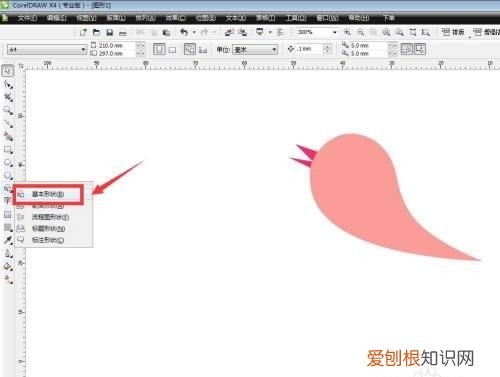The height and width of the screenshot is (377, 500).
Task: Adjust the .1 mm nudge offset stepper
Action: pyautogui.click(x=327, y=49)
